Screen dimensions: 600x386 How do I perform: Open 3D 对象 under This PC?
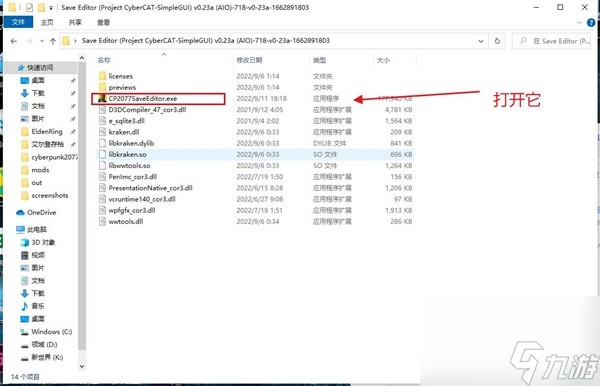click(x=43, y=242)
